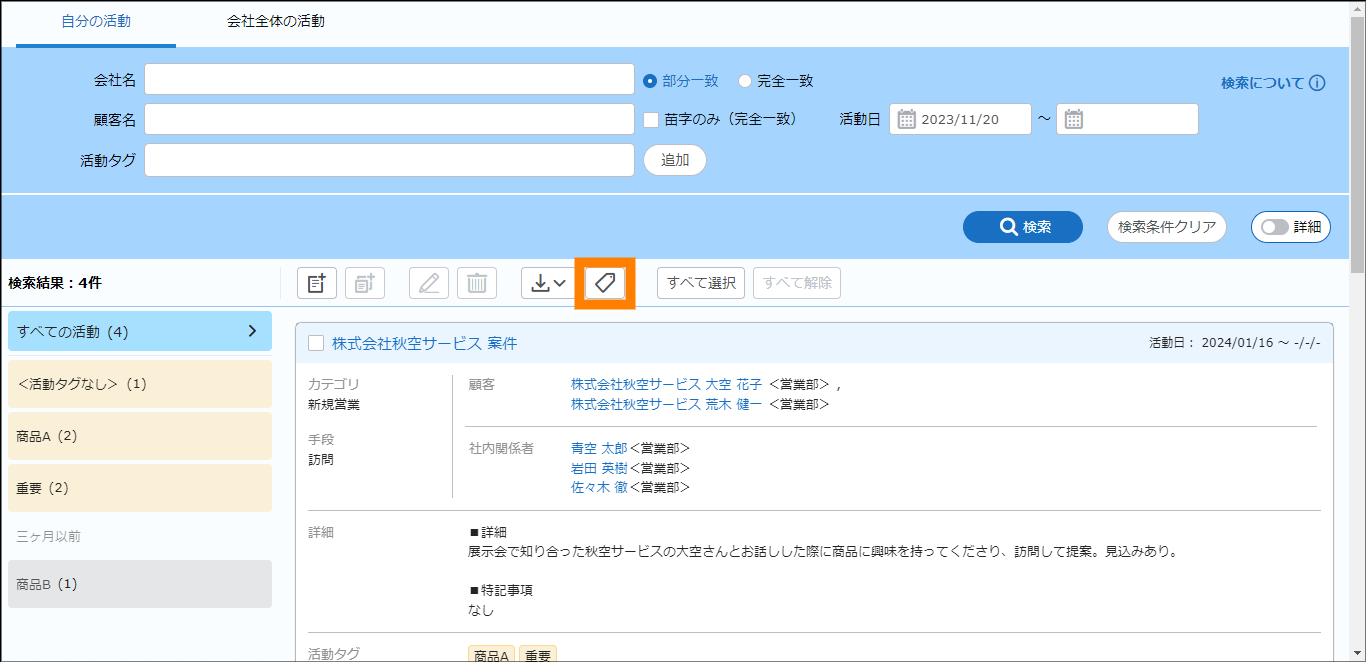The image size is (1366, 662).
Task: Open the 大空 花子 customer link
Action: [x=733, y=384]
